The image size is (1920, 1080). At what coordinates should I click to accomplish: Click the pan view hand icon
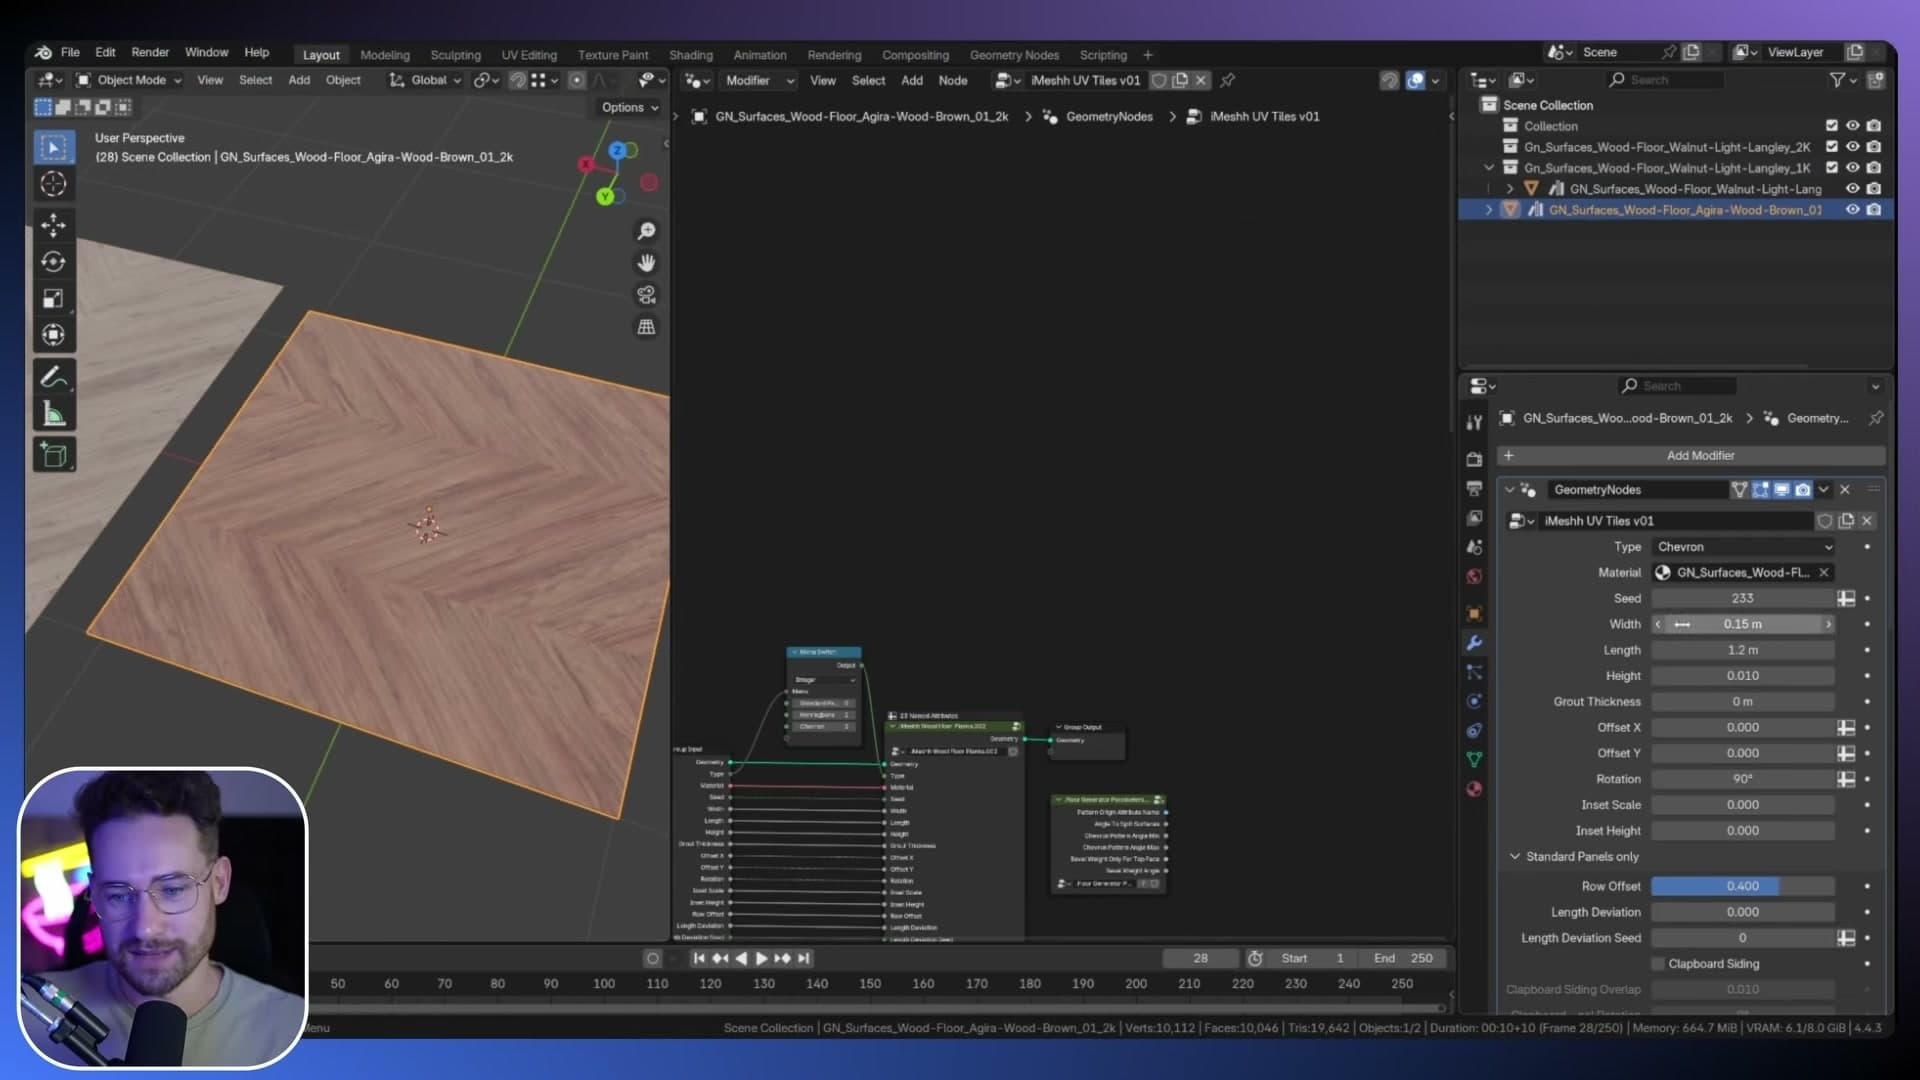coord(647,263)
